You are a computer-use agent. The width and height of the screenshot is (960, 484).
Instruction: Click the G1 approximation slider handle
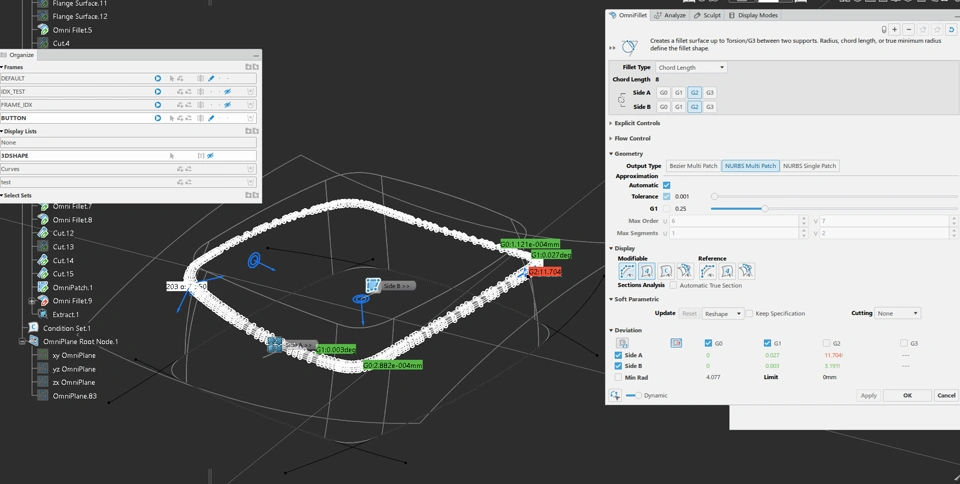[x=765, y=209]
